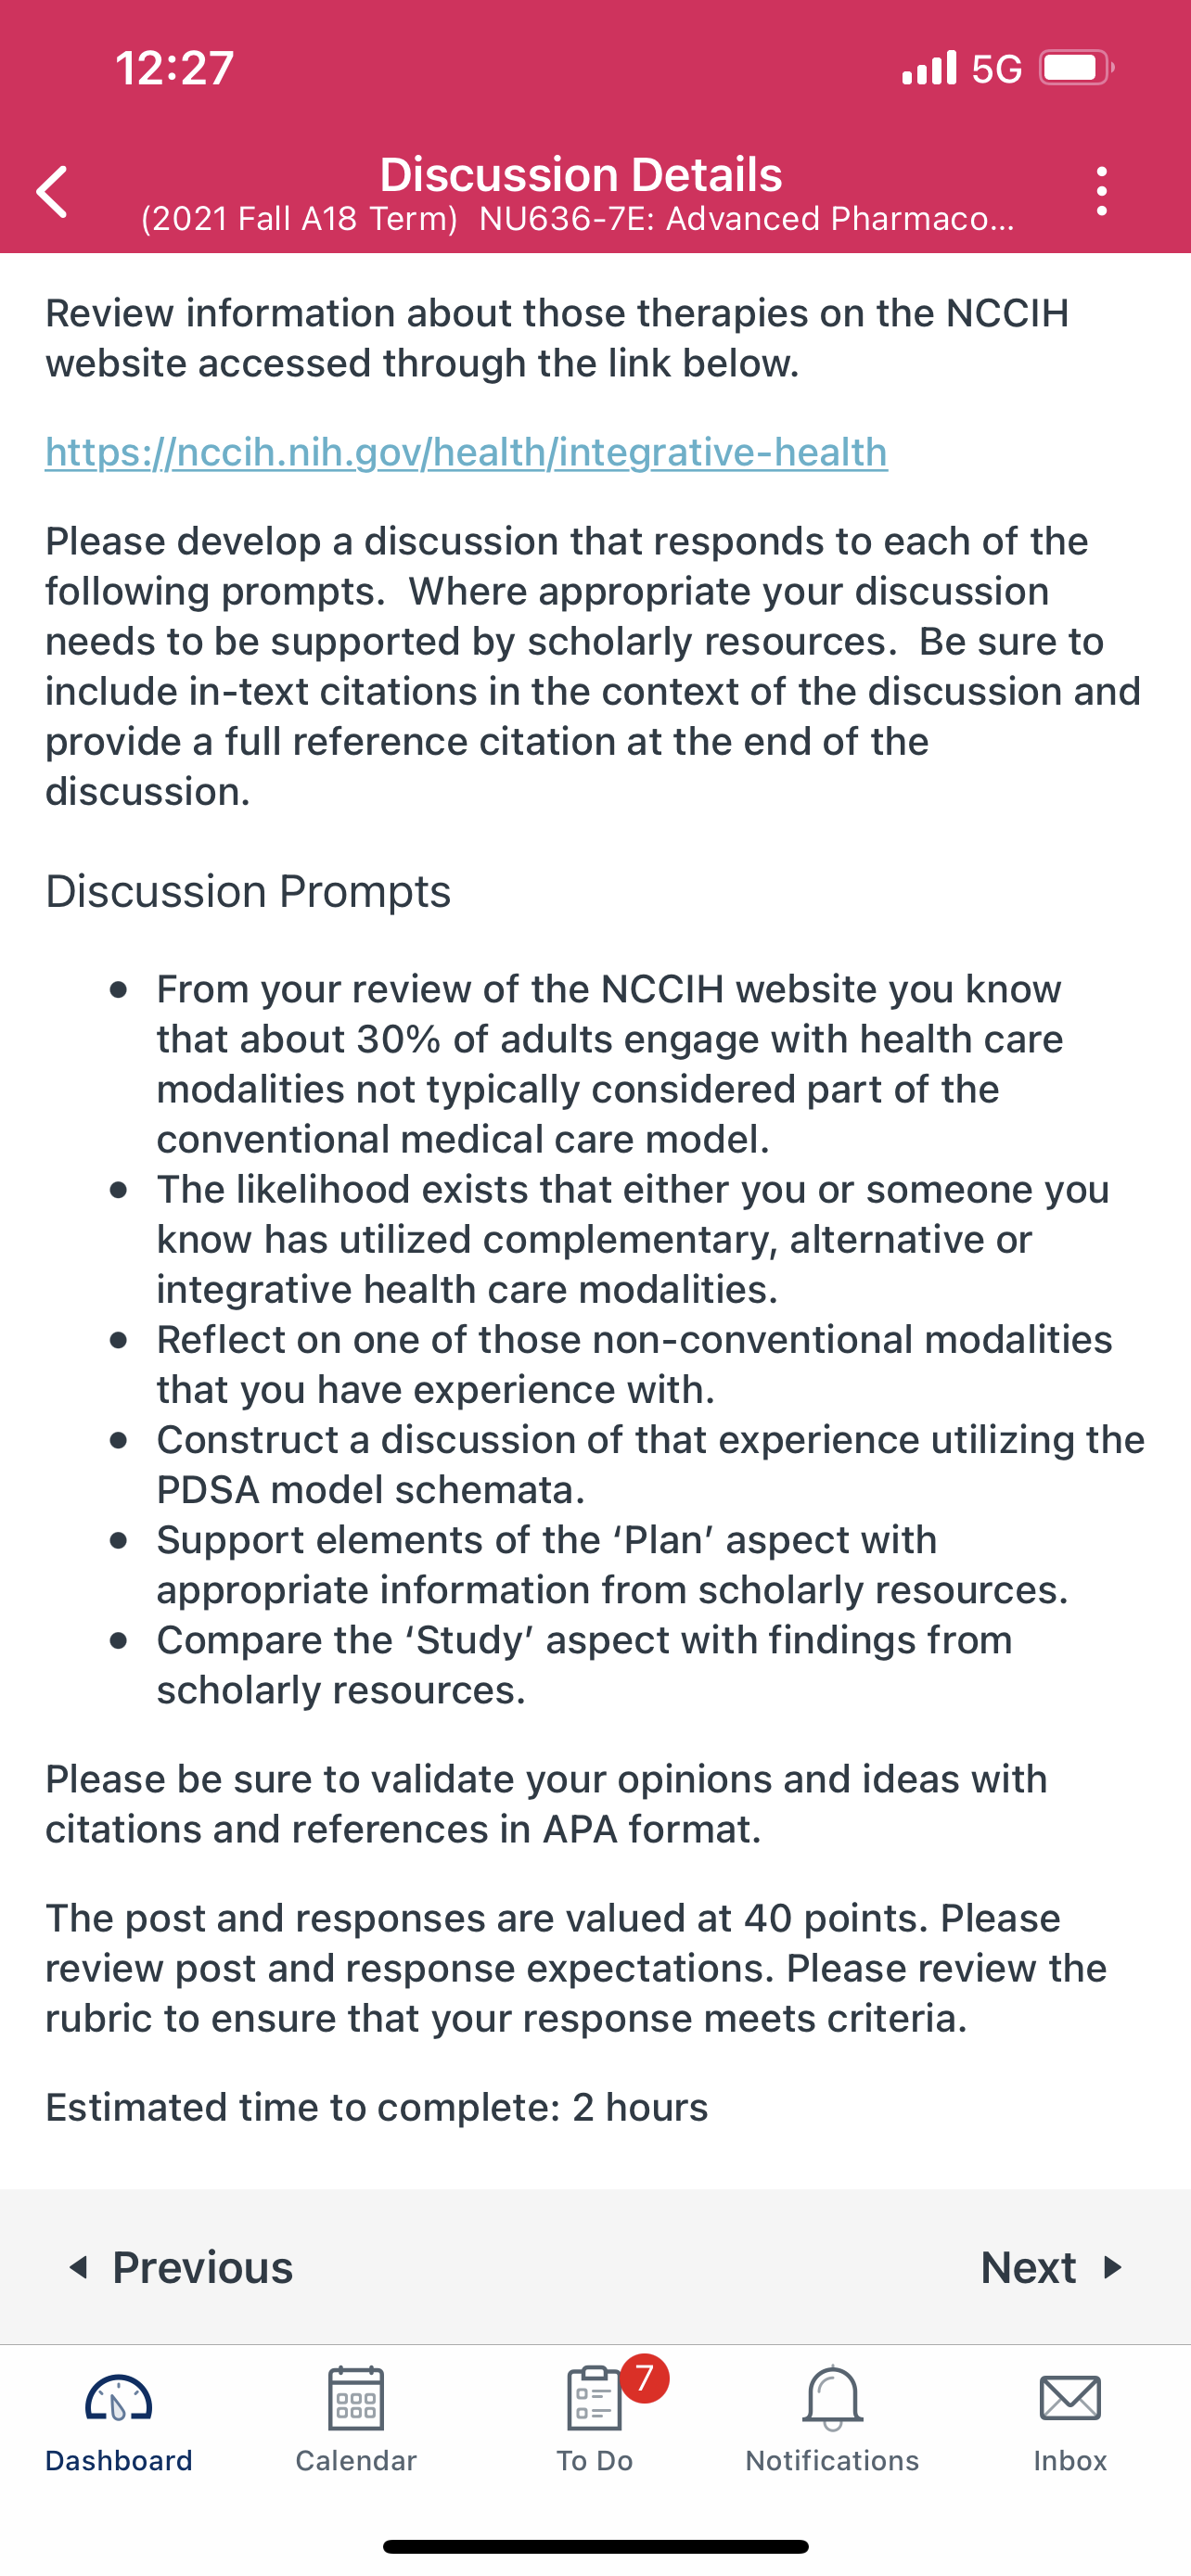The image size is (1191, 2576).
Task: Open the three-dot options menu
Action: [x=1101, y=191]
